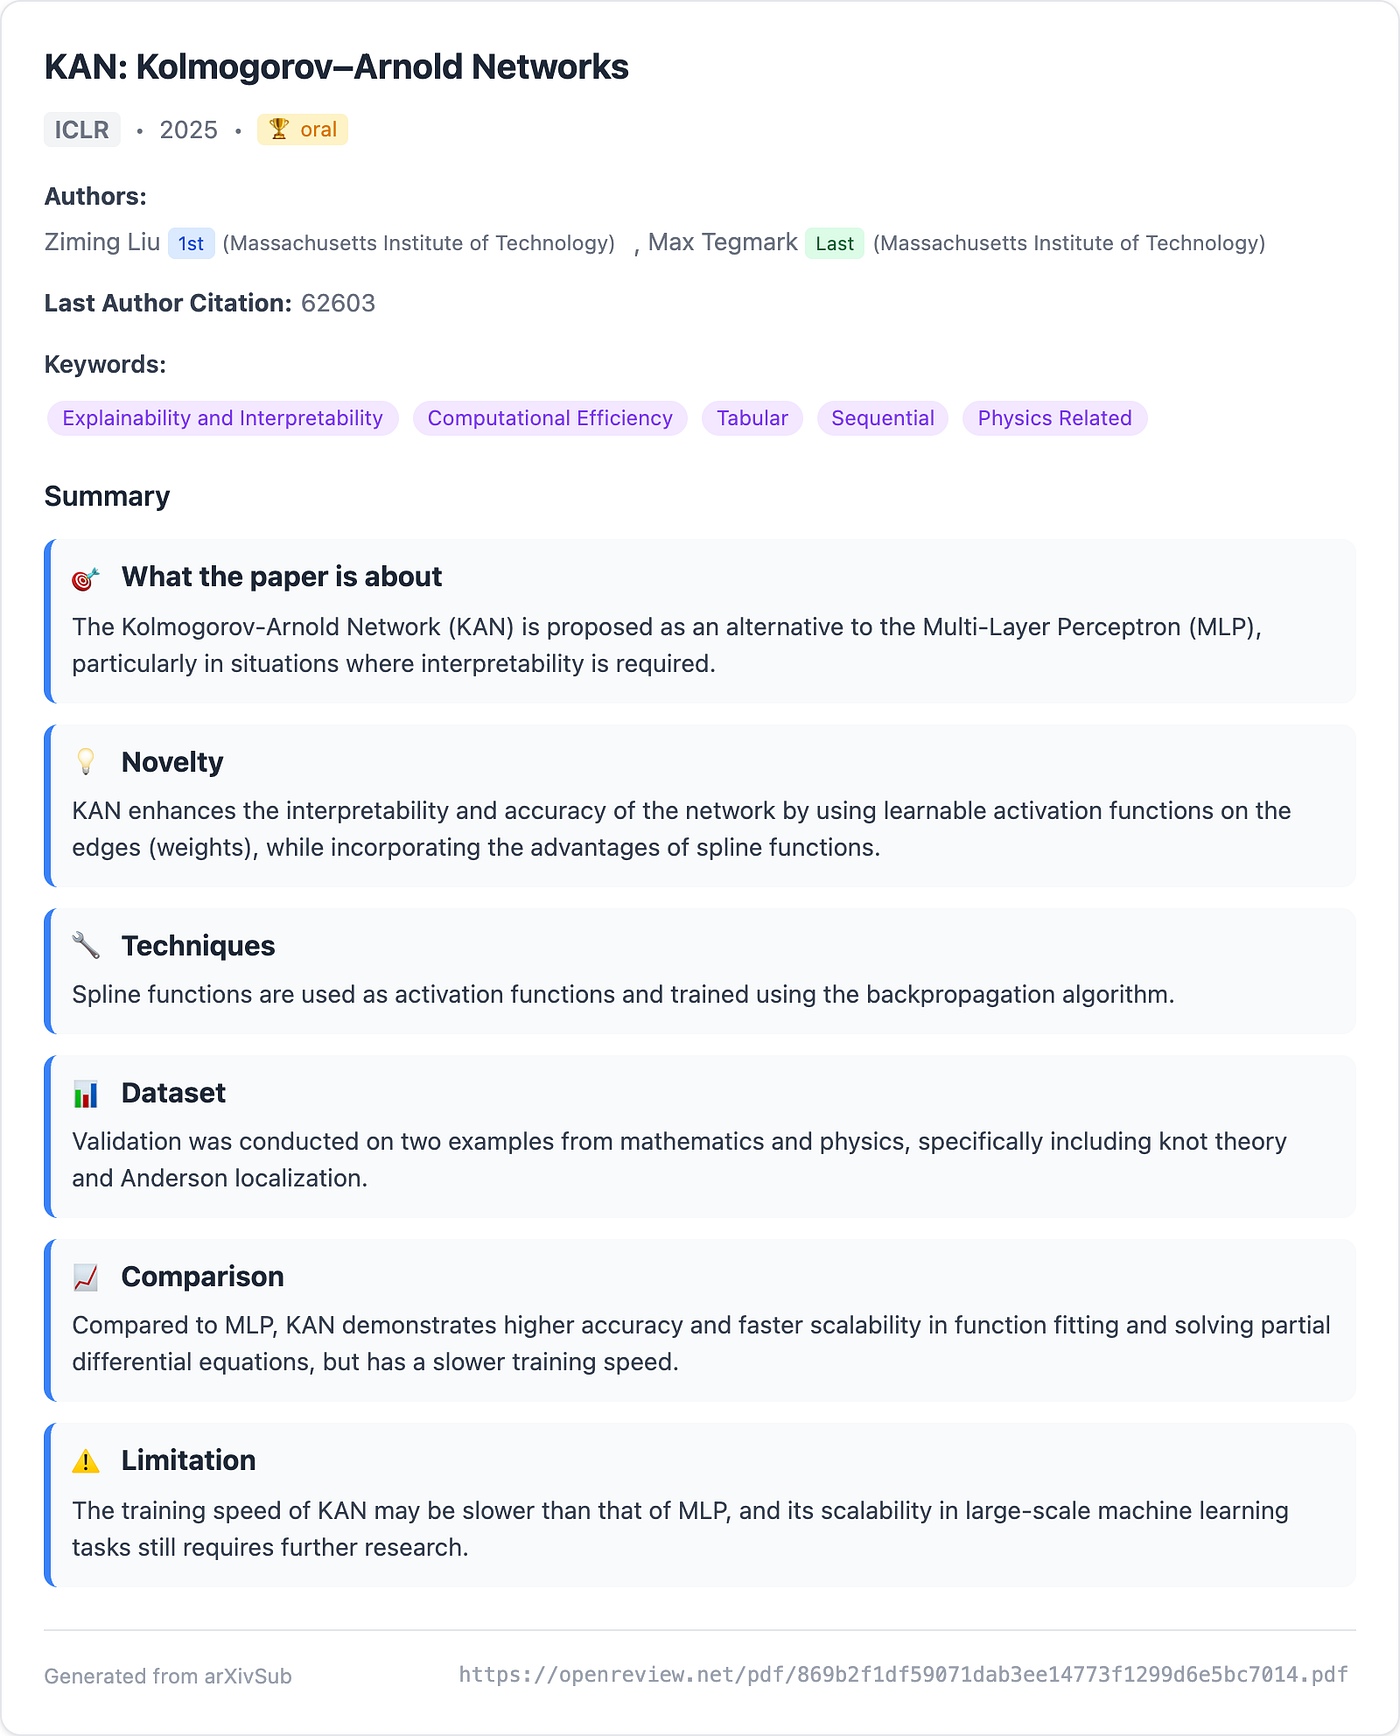Image resolution: width=1400 pixels, height=1736 pixels.
Task: Click the warning triangle icon beside Limitation
Action: [86, 1461]
